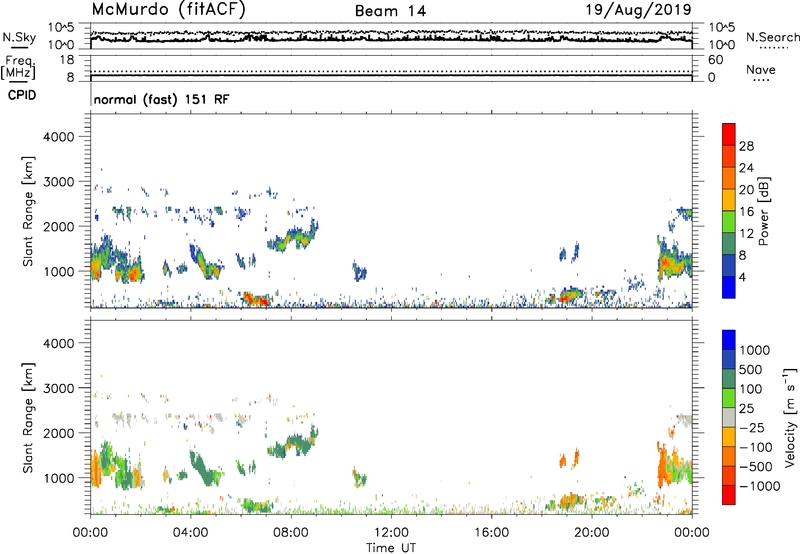Pick the bottom blue segment of Power colorbar
The width and height of the screenshot is (800, 554).
pos(729,287)
